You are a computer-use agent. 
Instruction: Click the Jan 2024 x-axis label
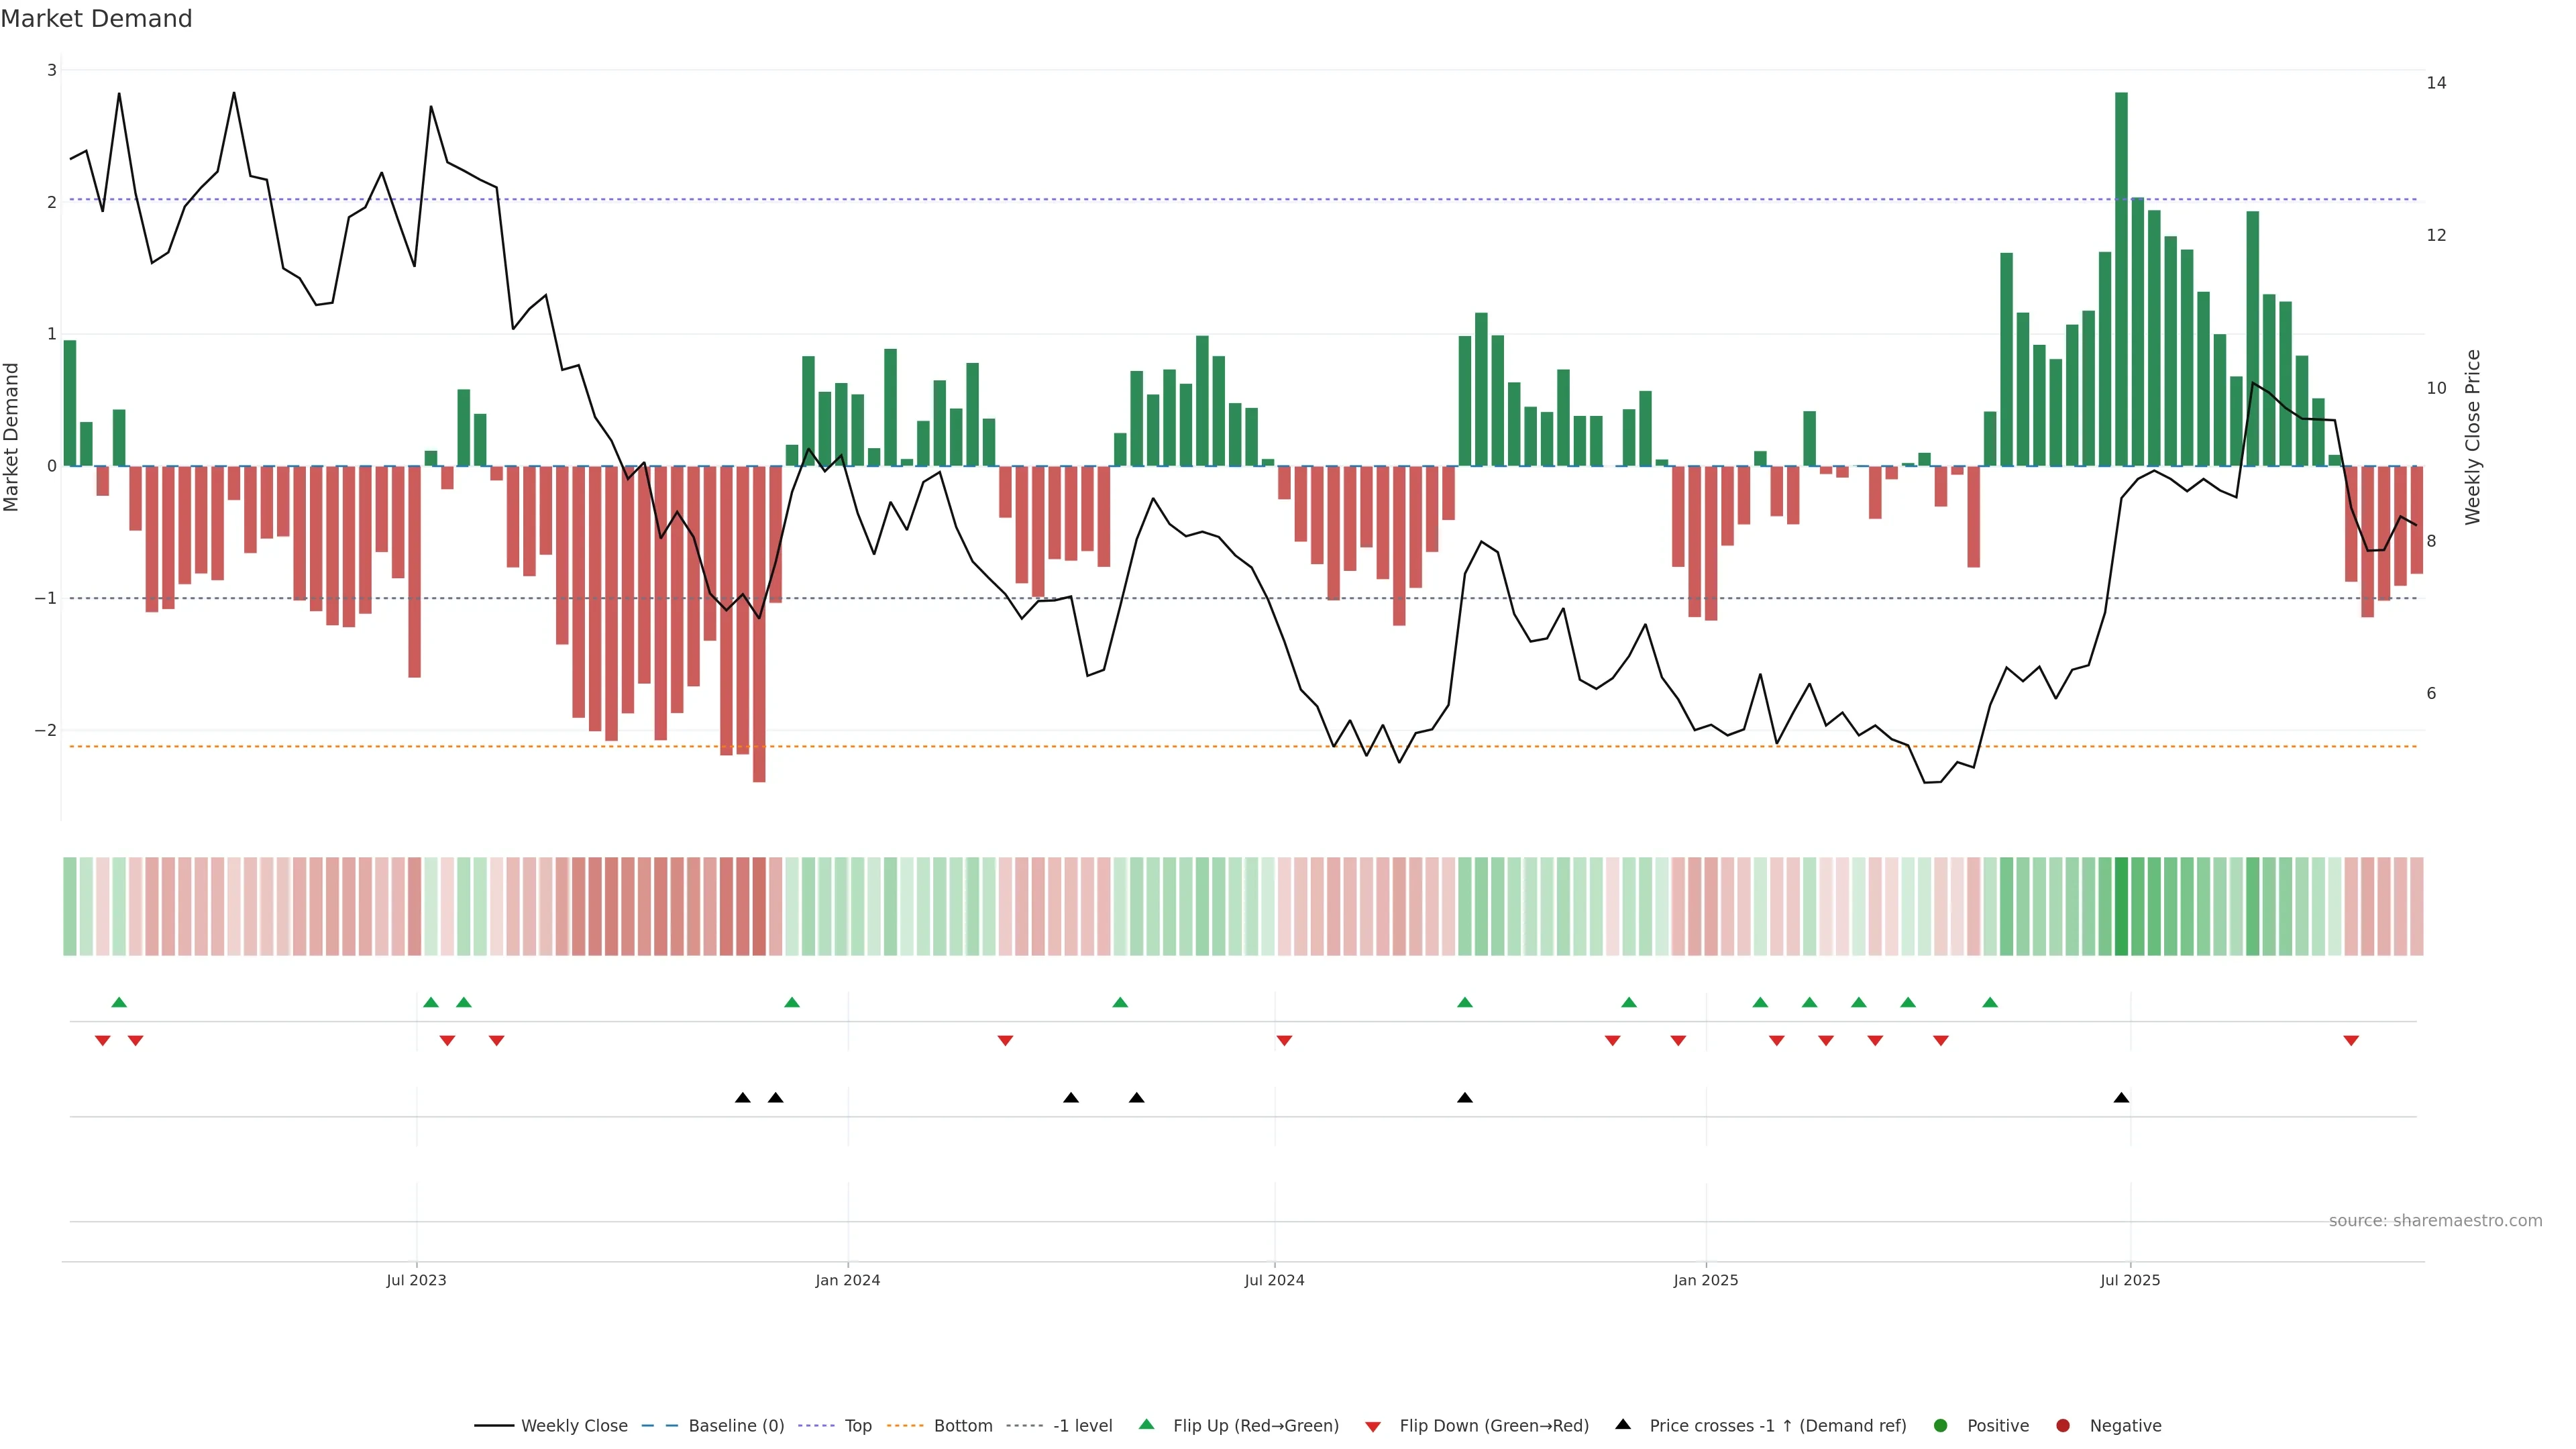click(848, 1281)
